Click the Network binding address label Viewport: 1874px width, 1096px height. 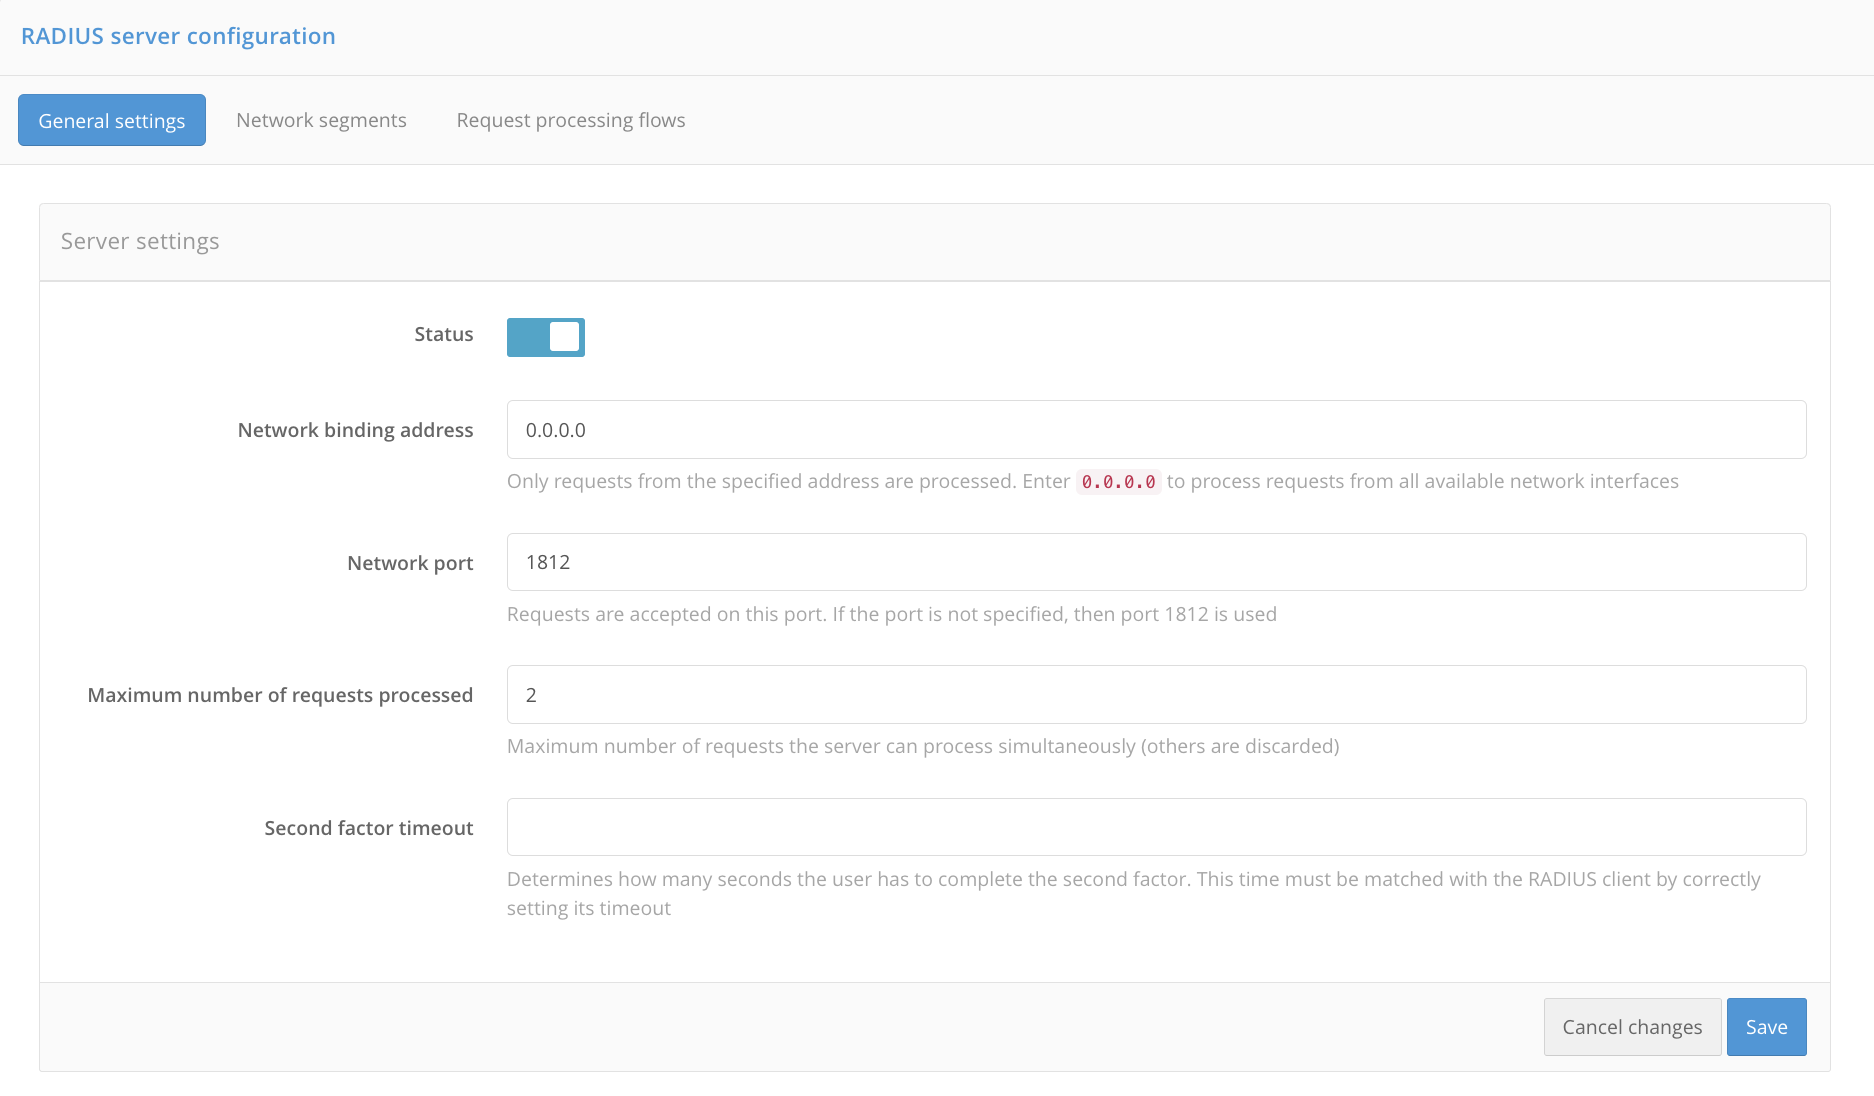[x=355, y=430]
